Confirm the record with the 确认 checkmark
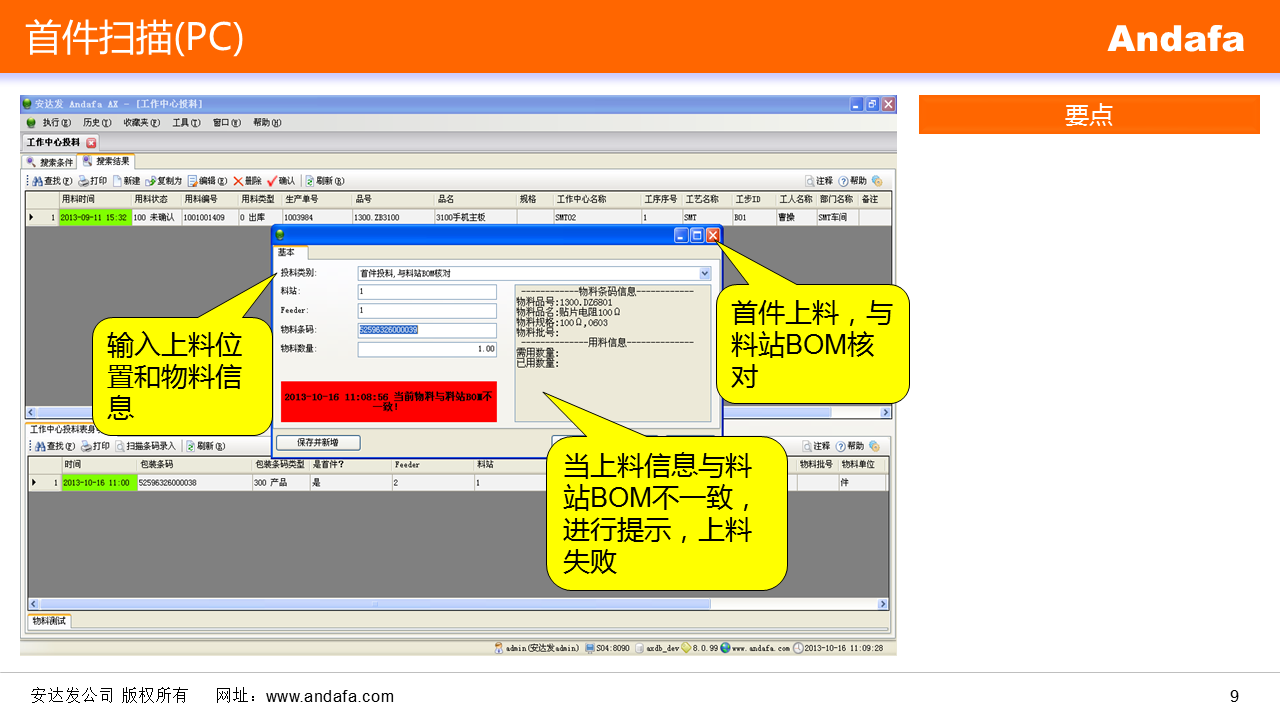 [281, 181]
